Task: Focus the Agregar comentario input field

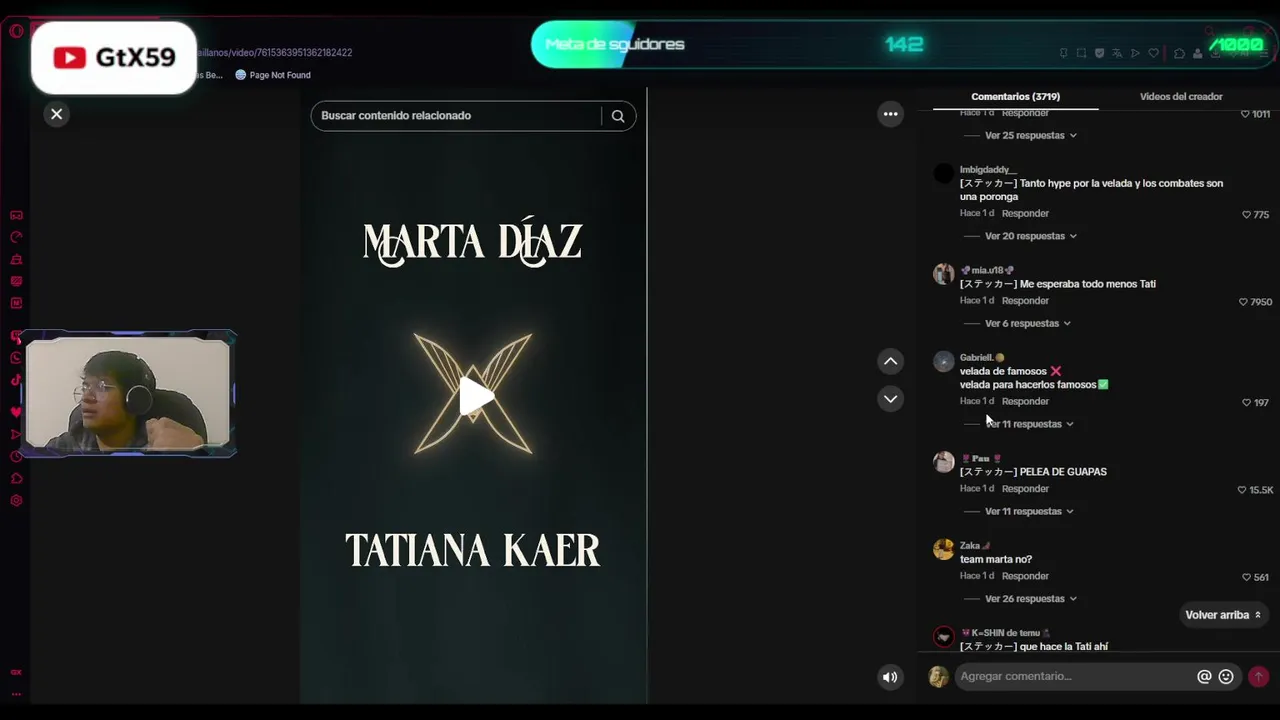Action: 1074,677
